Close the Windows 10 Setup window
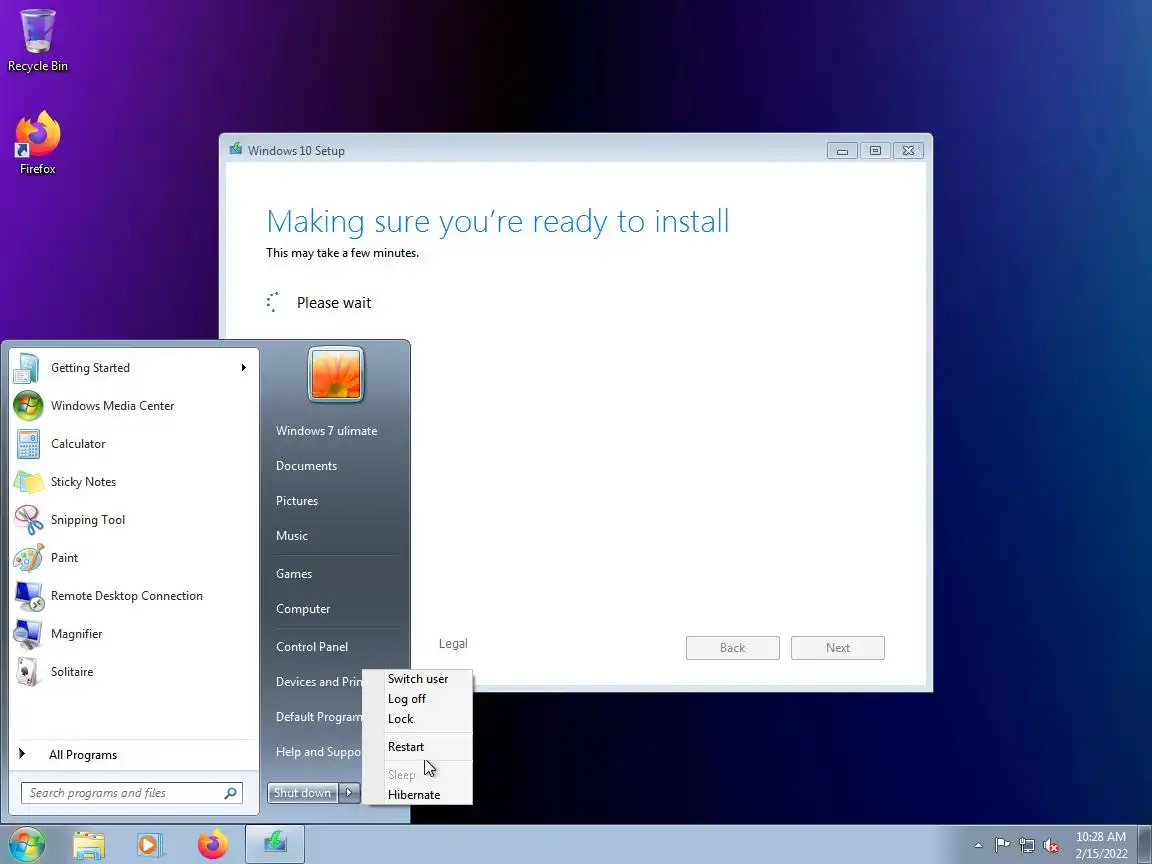Screen dimensions: 1152x864 (x=908, y=151)
